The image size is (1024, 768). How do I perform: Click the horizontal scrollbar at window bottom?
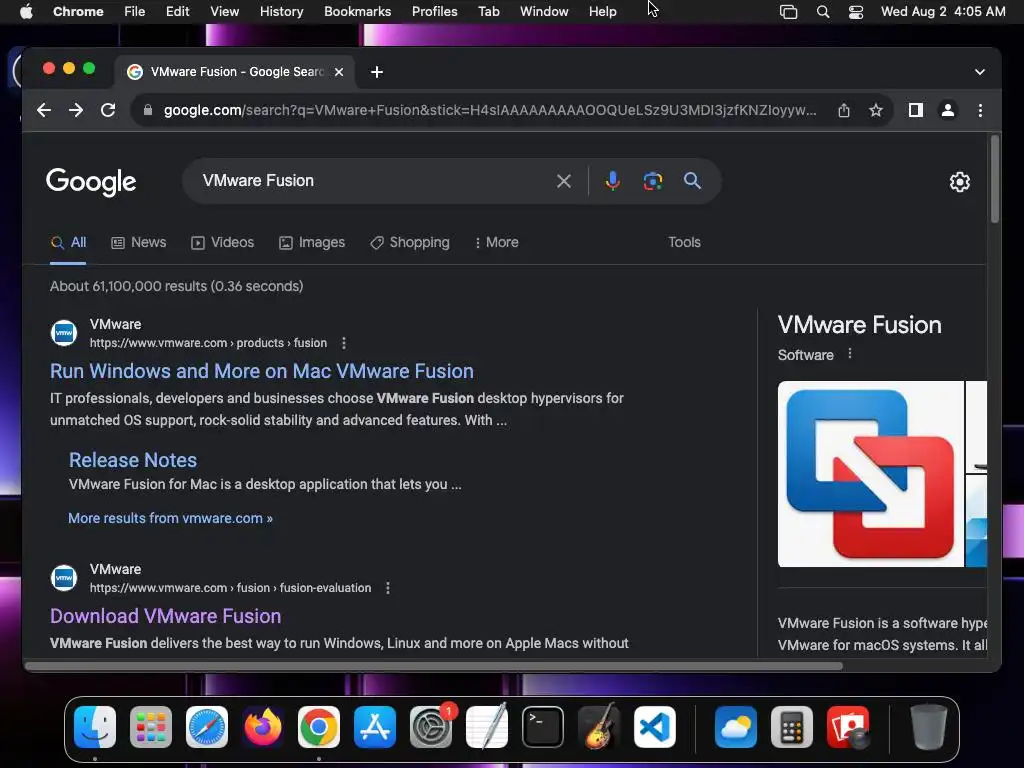(434, 666)
